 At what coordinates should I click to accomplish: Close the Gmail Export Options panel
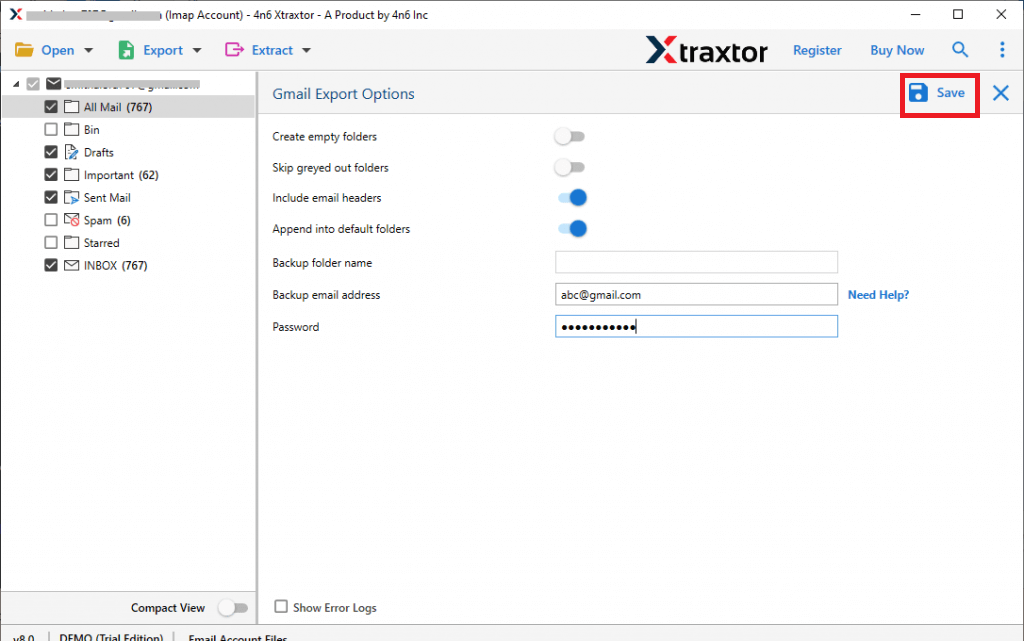(x=1000, y=93)
